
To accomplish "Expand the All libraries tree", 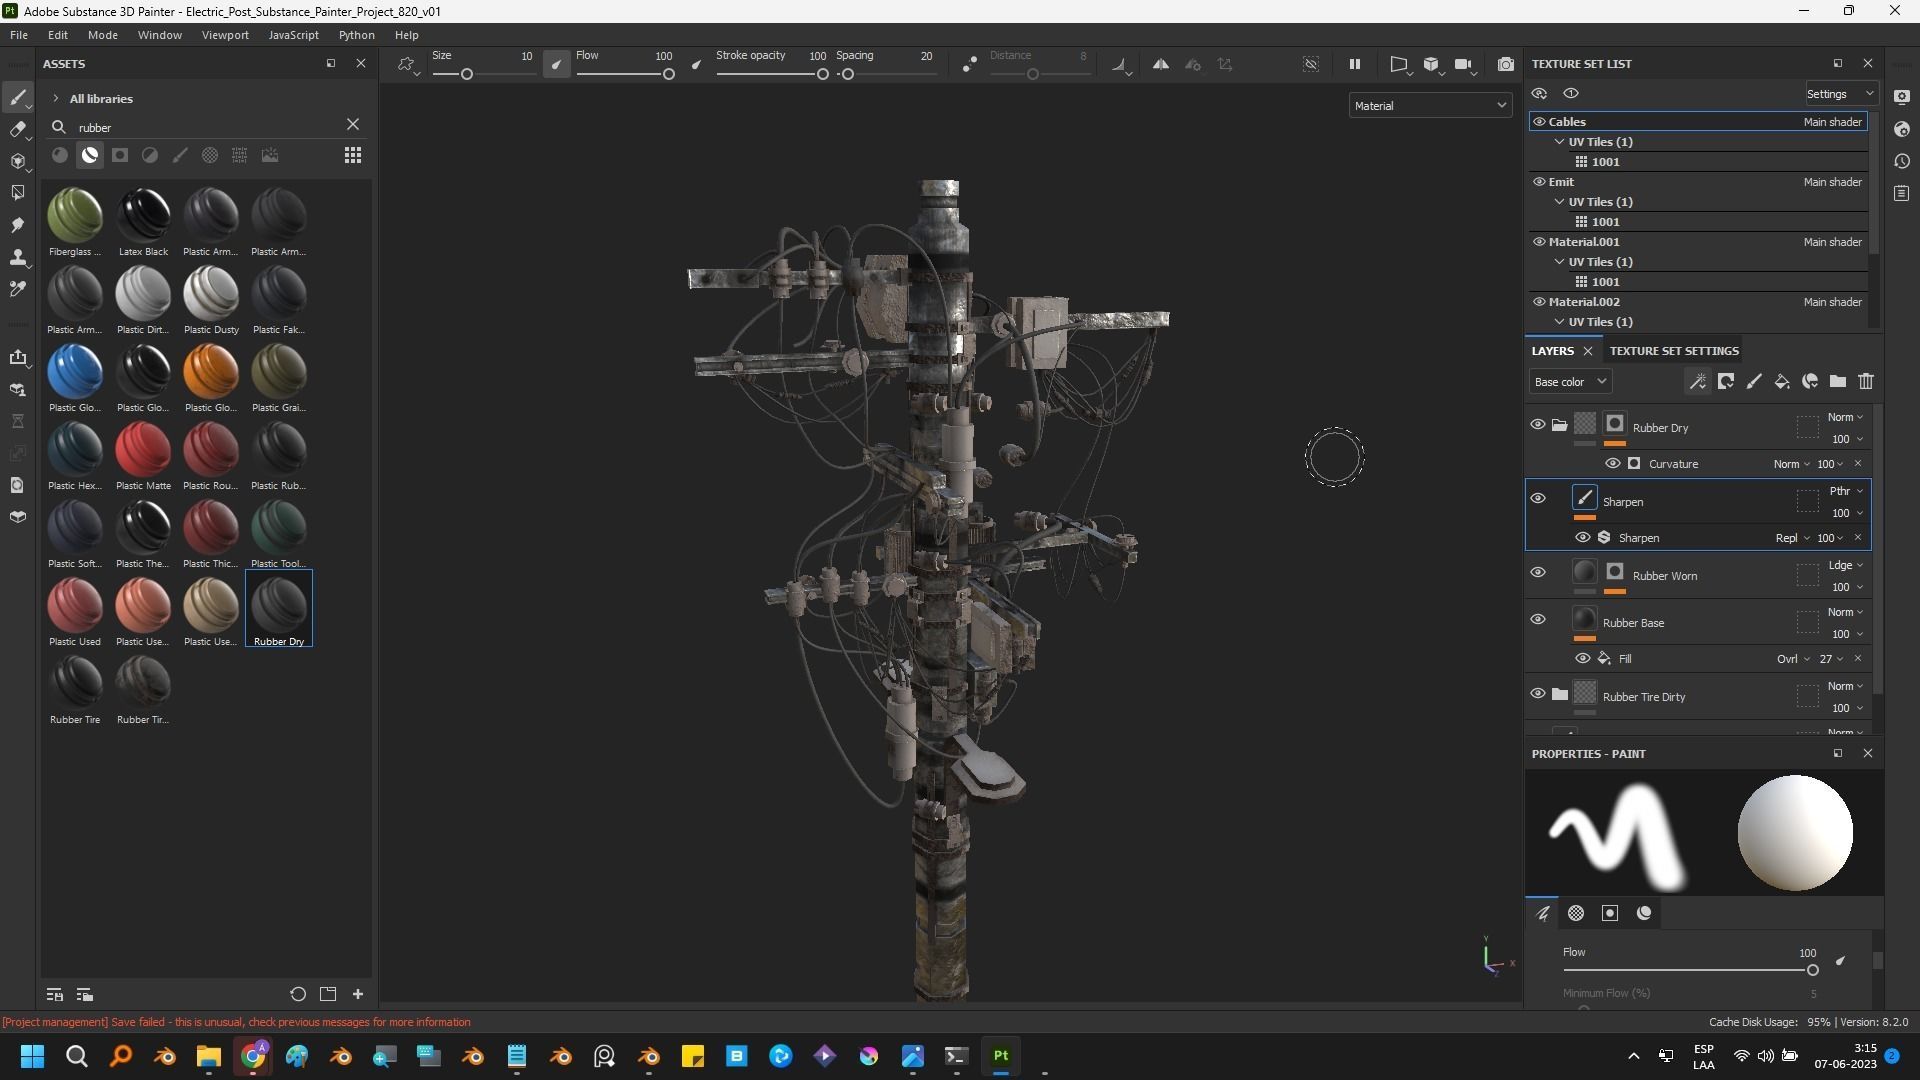I will tap(56, 99).
